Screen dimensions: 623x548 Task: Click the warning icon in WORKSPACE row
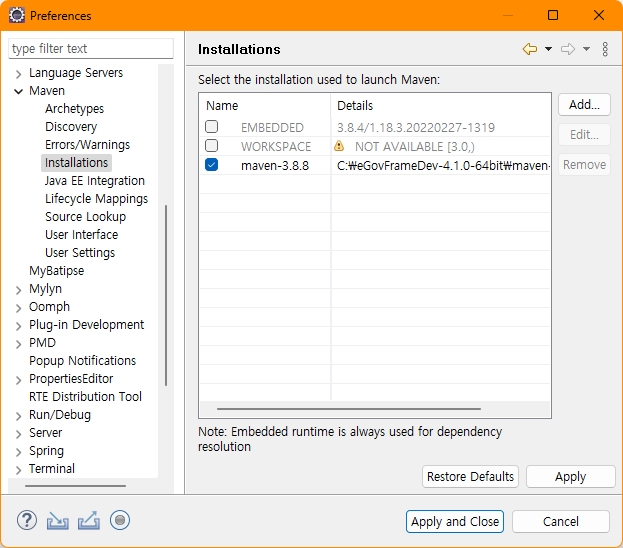coord(339,146)
